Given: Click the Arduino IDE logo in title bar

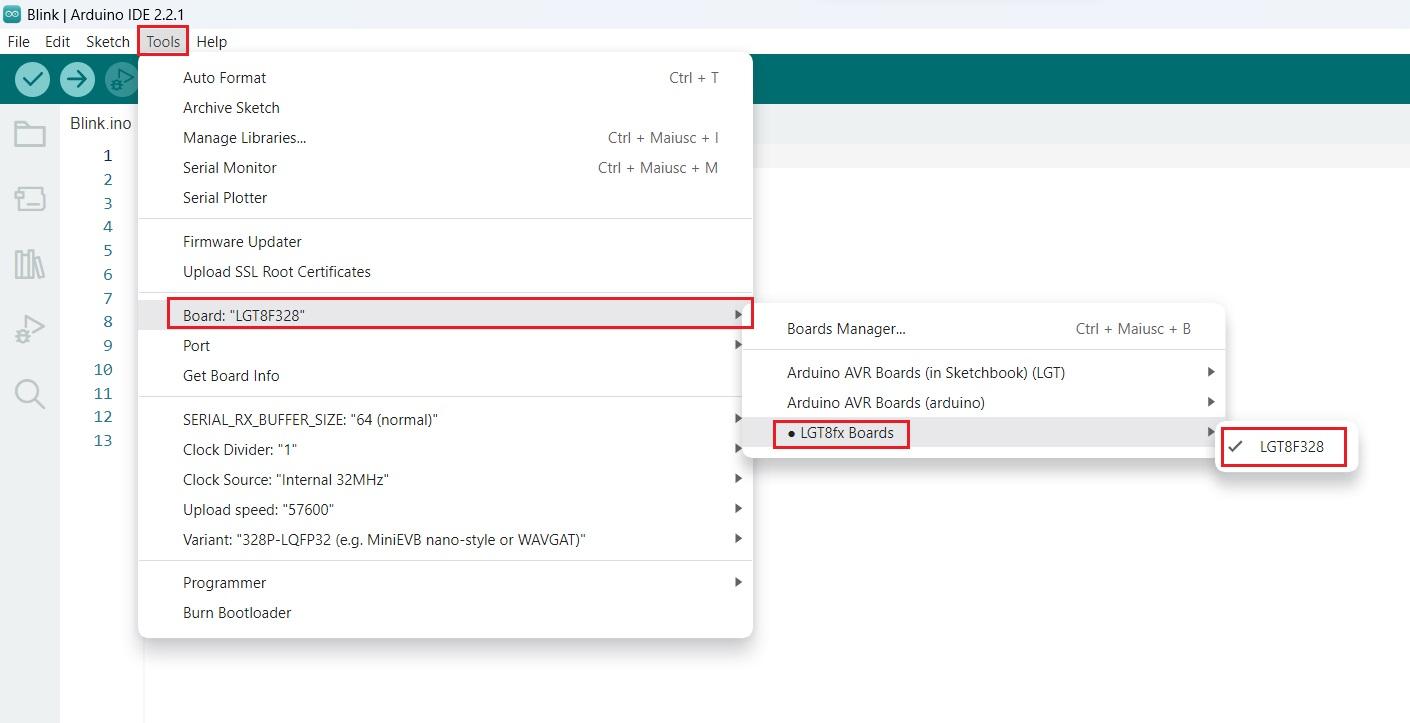Looking at the screenshot, I should 12,13.
